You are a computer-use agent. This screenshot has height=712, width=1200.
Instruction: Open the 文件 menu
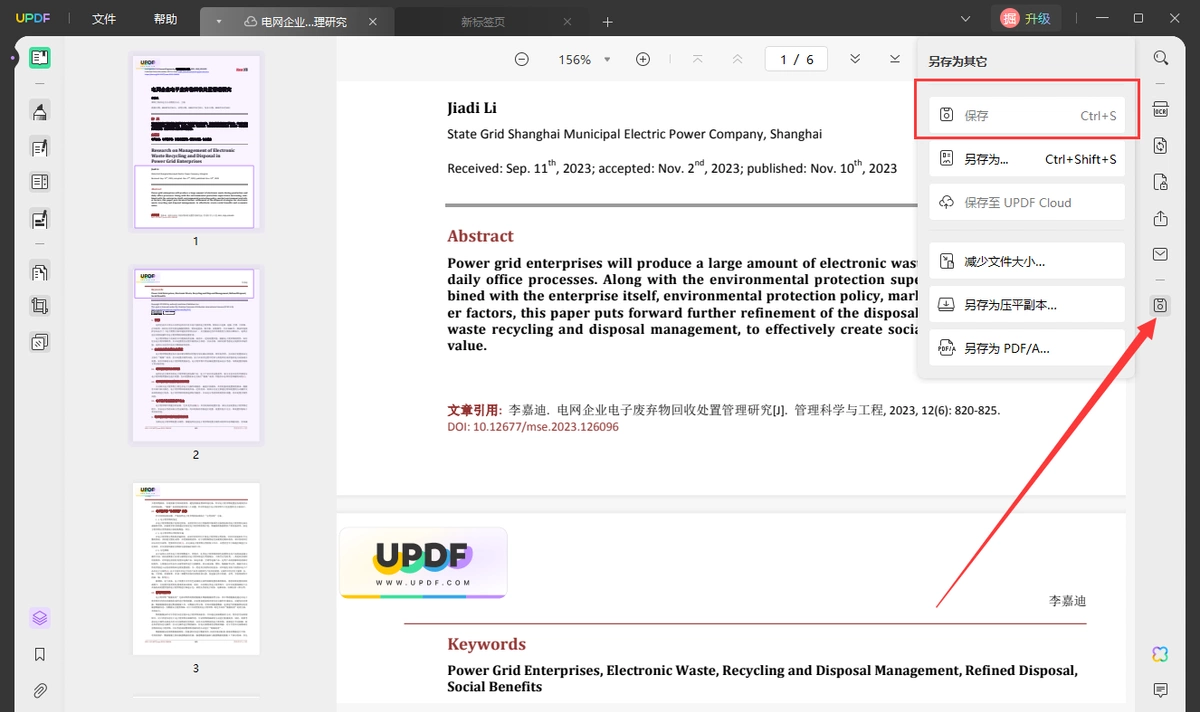pos(104,19)
